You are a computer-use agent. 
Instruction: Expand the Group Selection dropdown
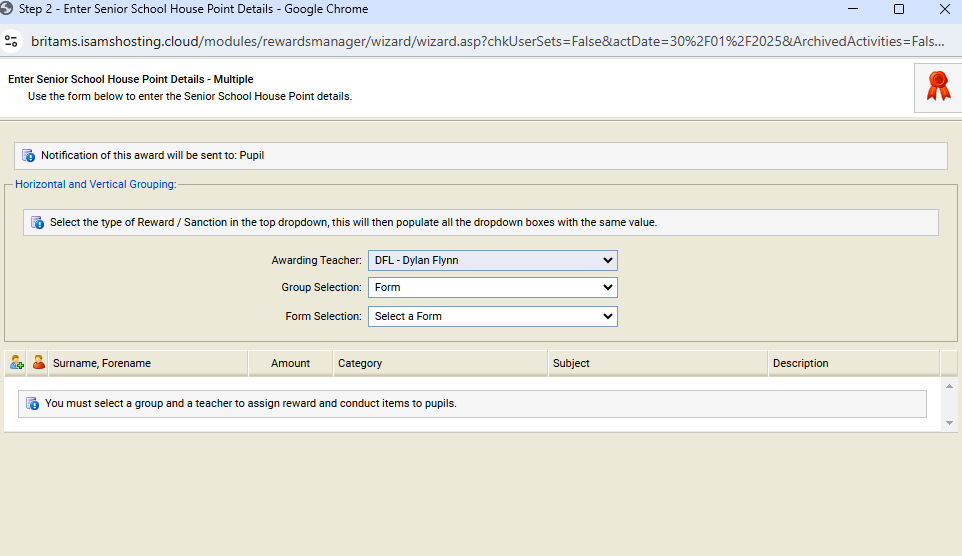[x=492, y=288]
